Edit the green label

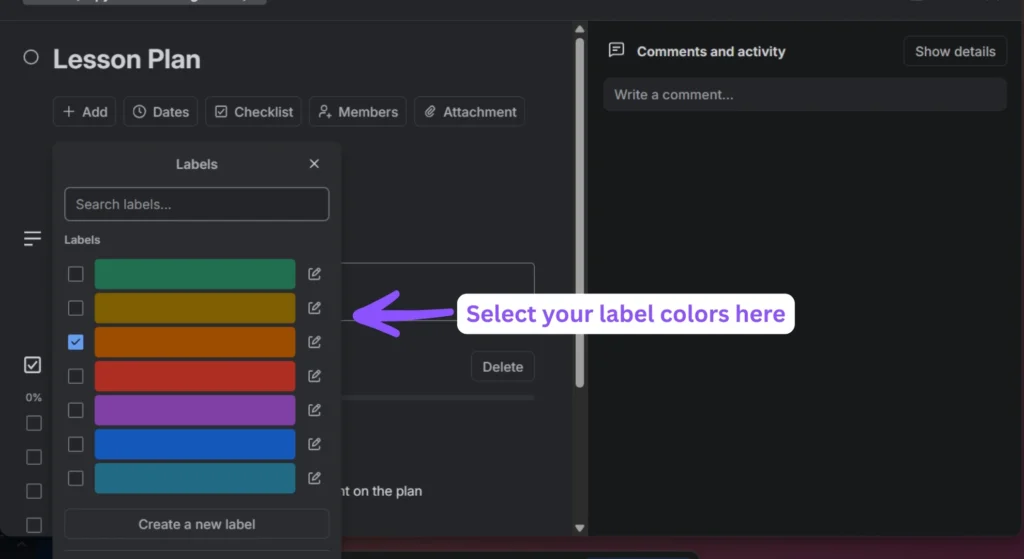[314, 274]
